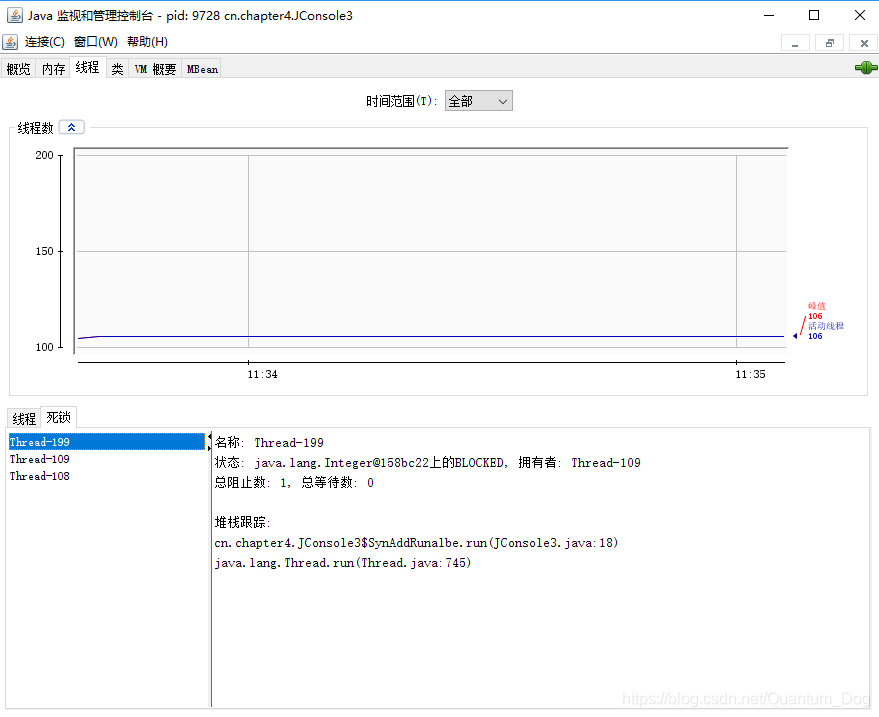Image resolution: width=879 pixels, height=717 pixels.
Task: Switch to the lower 线程 list tab
Action: point(24,419)
